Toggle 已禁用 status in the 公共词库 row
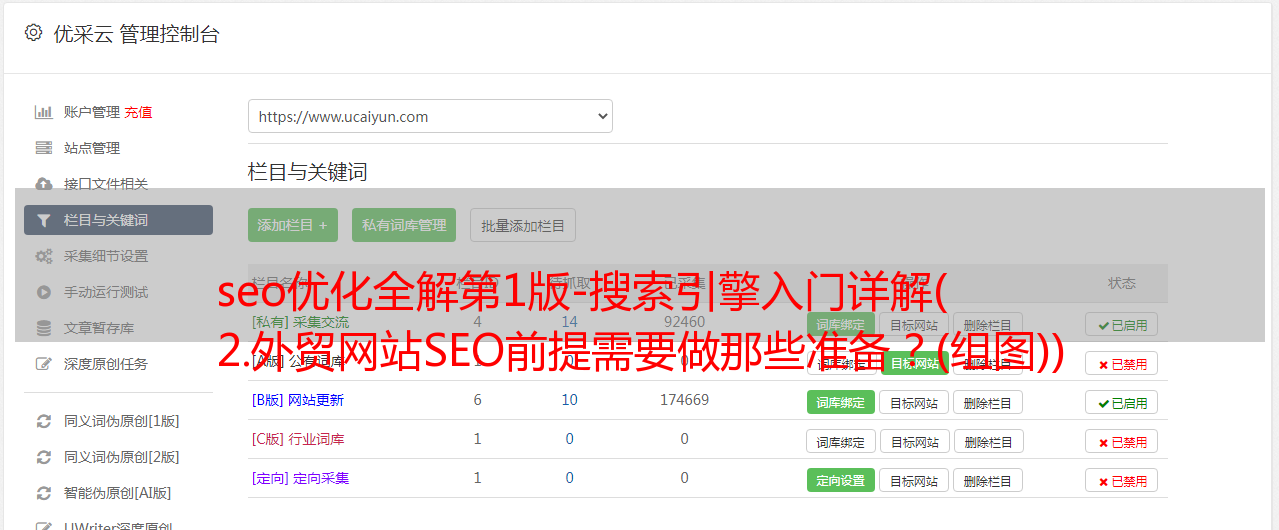 pyautogui.click(x=1122, y=363)
